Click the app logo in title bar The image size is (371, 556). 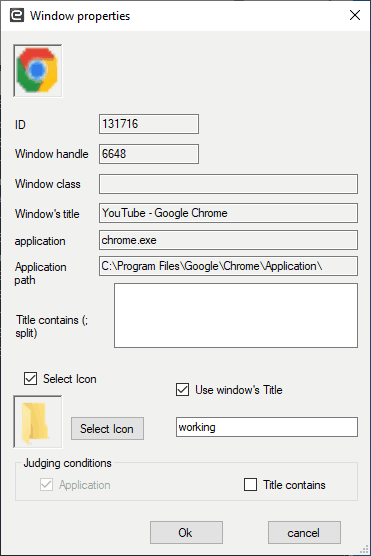[17, 16]
